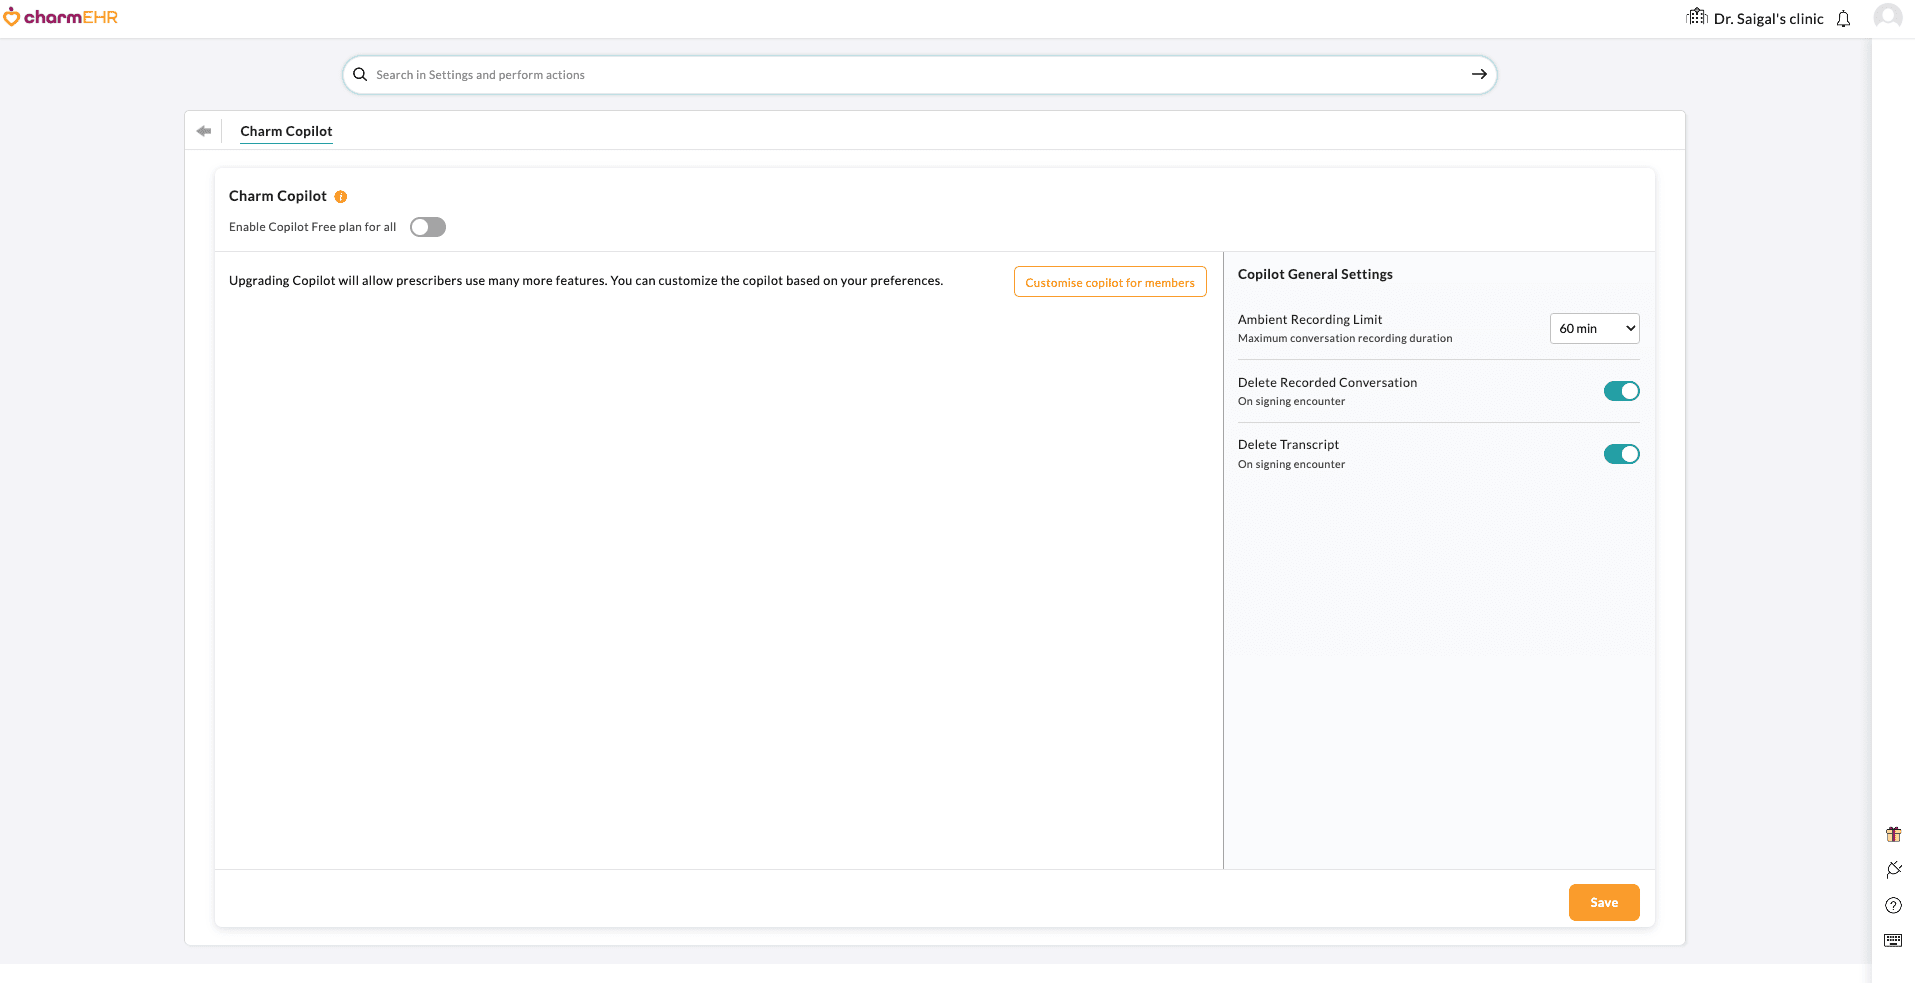The height and width of the screenshot is (983, 1915).
Task: Click Customise copilot for members button
Action: [x=1110, y=282]
